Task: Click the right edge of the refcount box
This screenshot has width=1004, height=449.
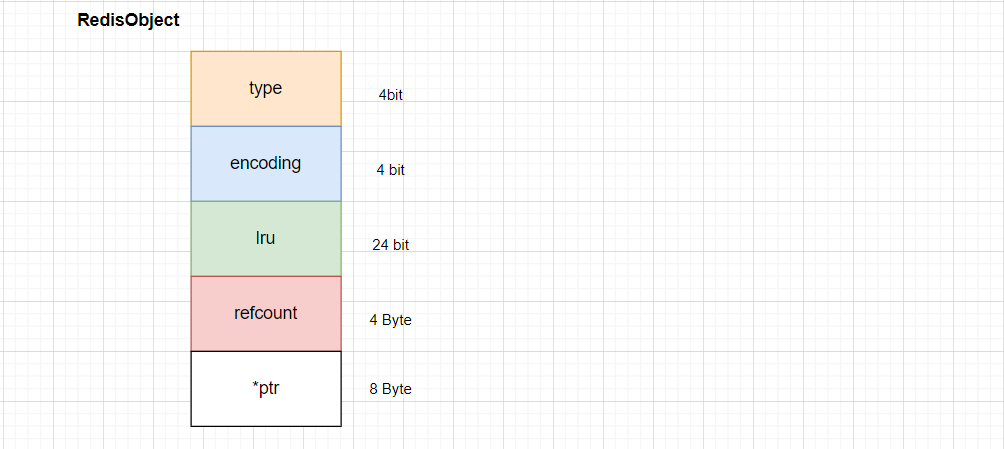Action: click(x=341, y=313)
